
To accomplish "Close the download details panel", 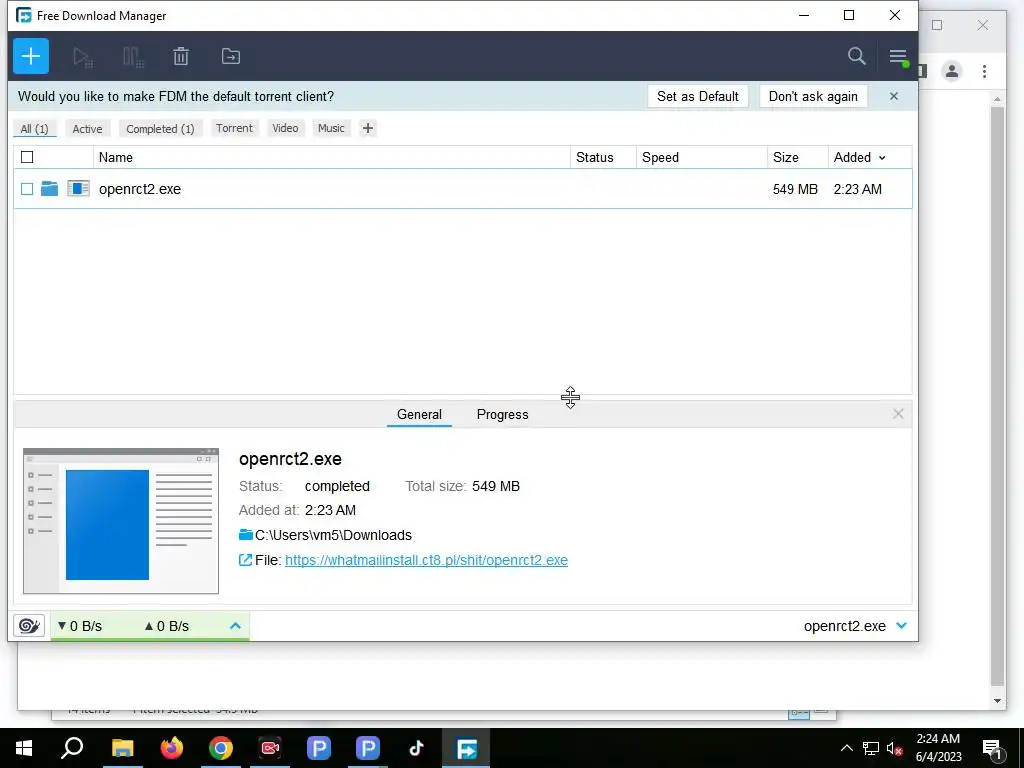I will [898, 414].
